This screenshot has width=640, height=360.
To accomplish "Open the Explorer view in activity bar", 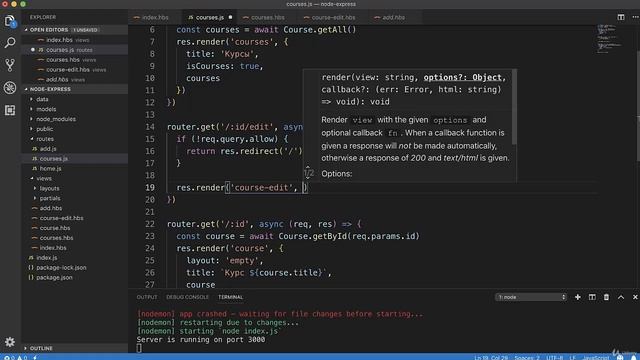I will [x=10, y=21].
